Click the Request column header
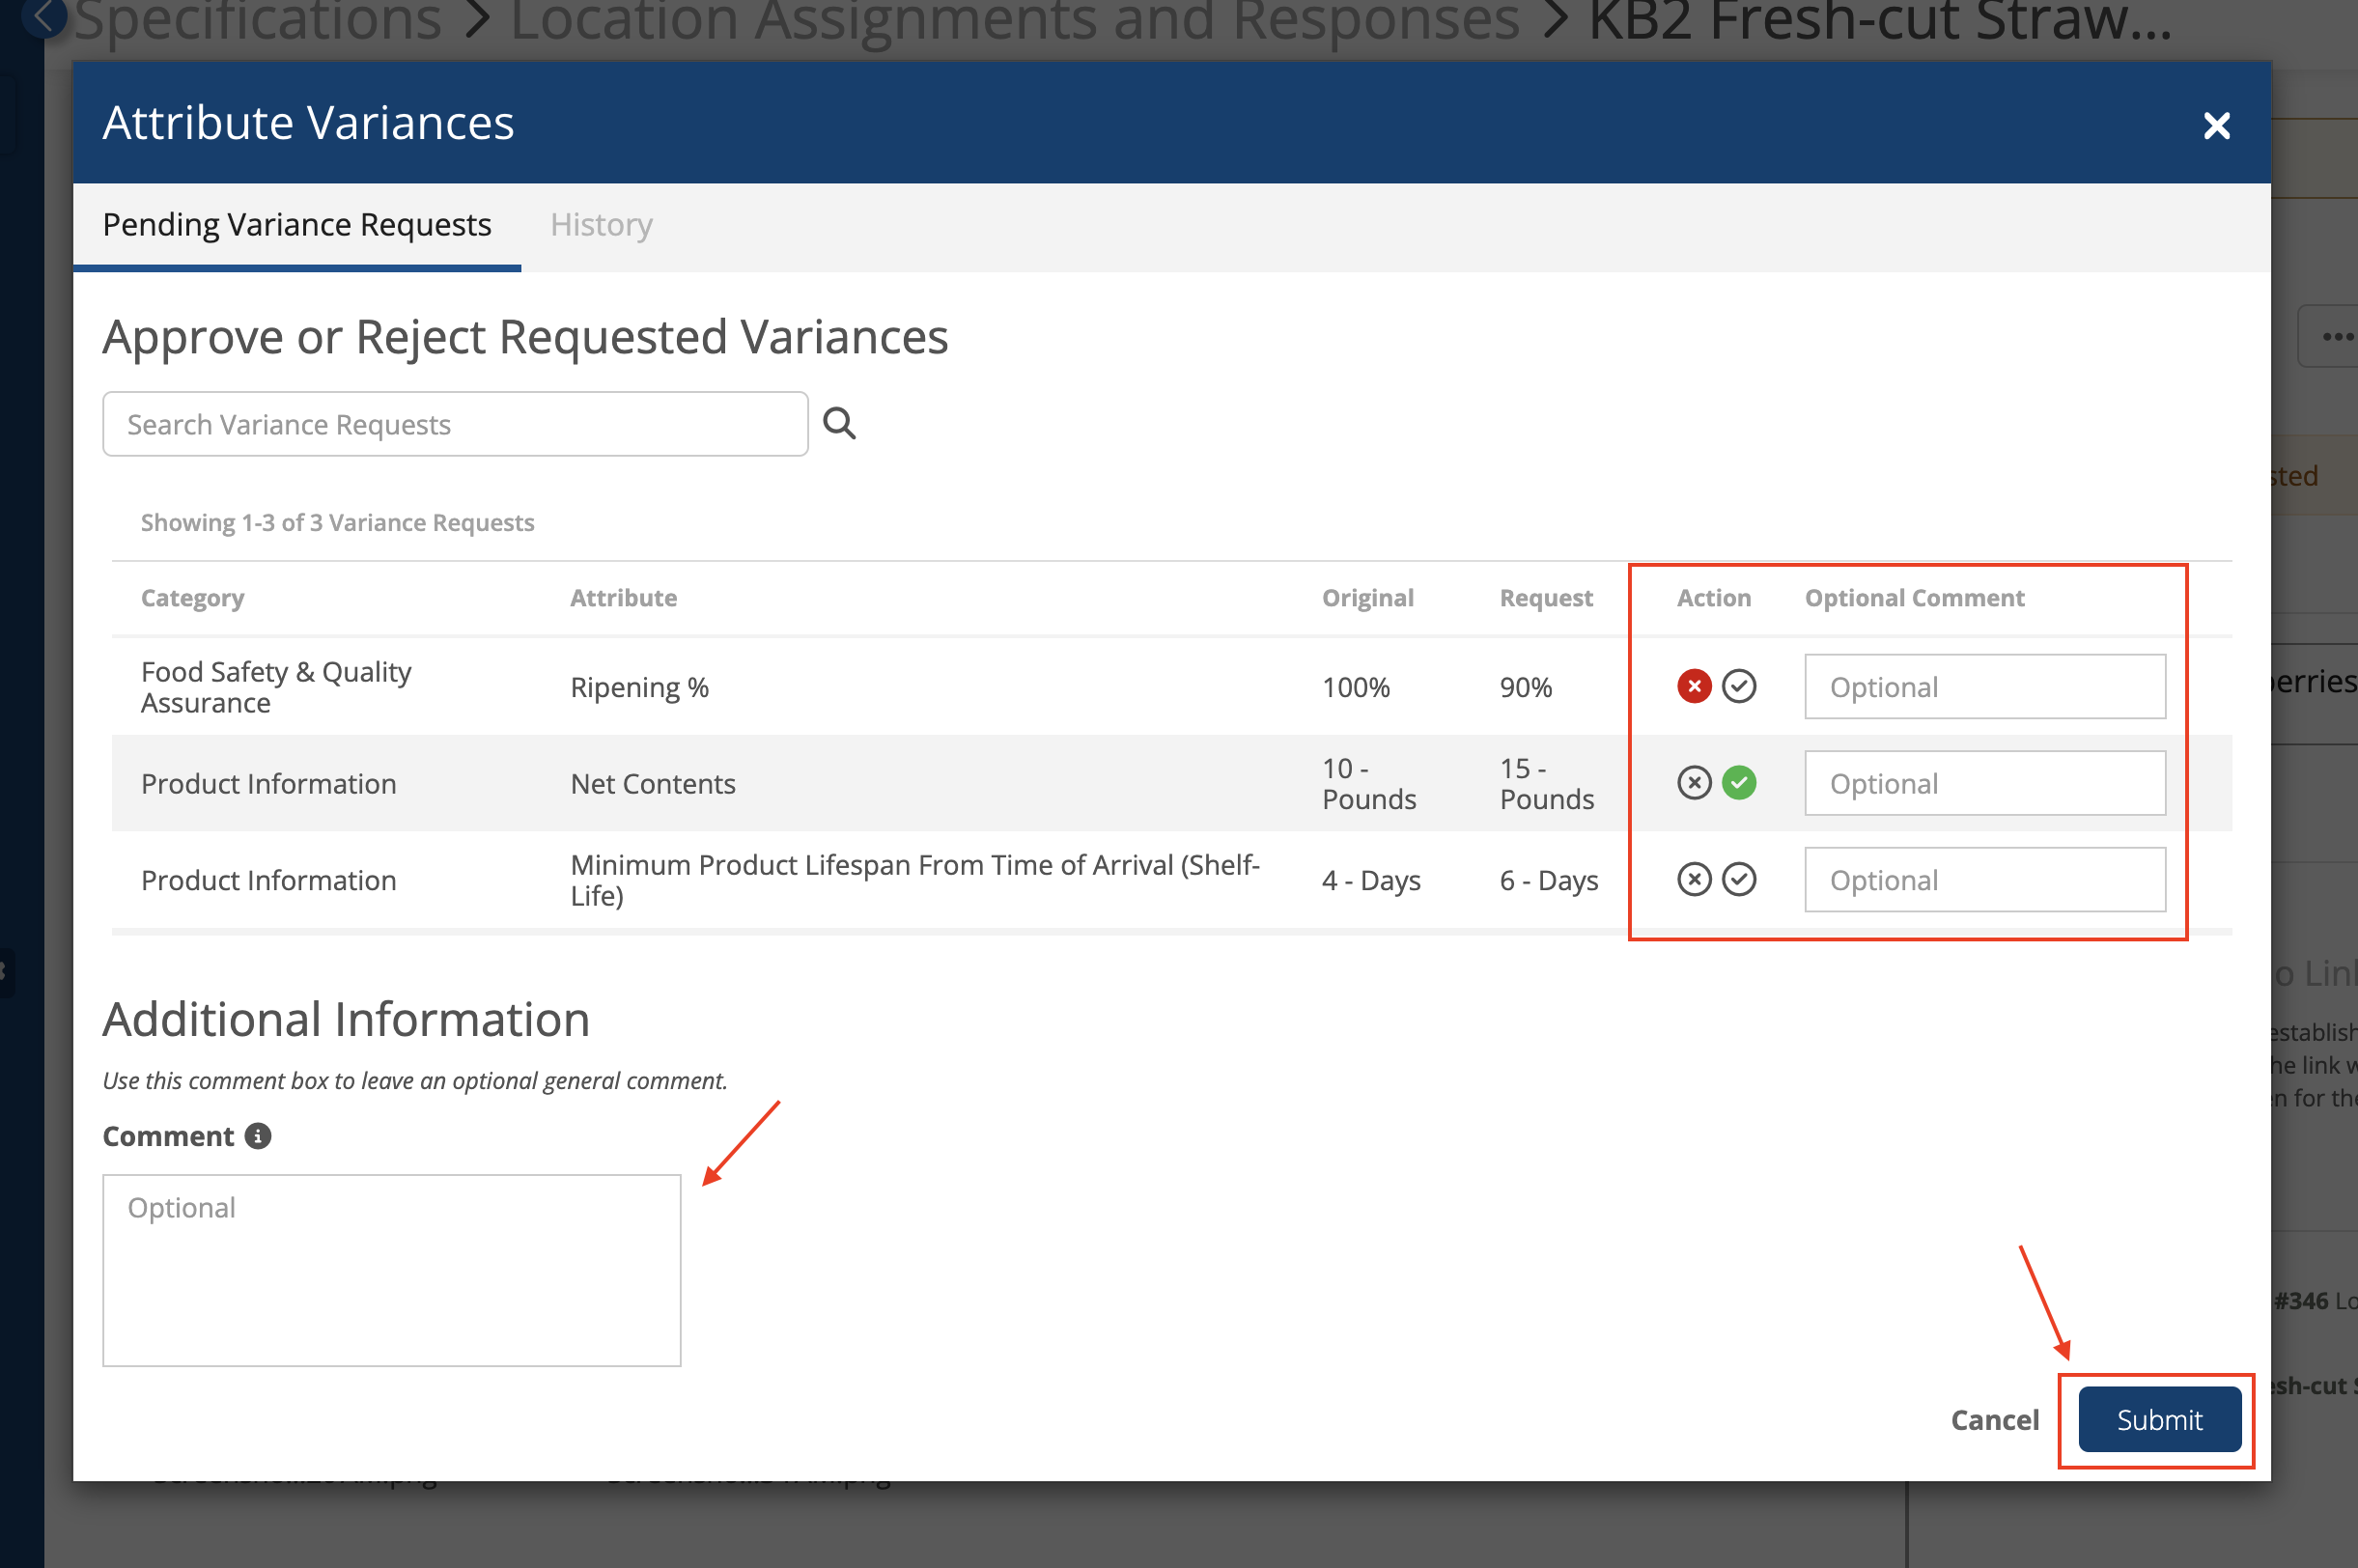The height and width of the screenshot is (1568, 2358). 1546,598
